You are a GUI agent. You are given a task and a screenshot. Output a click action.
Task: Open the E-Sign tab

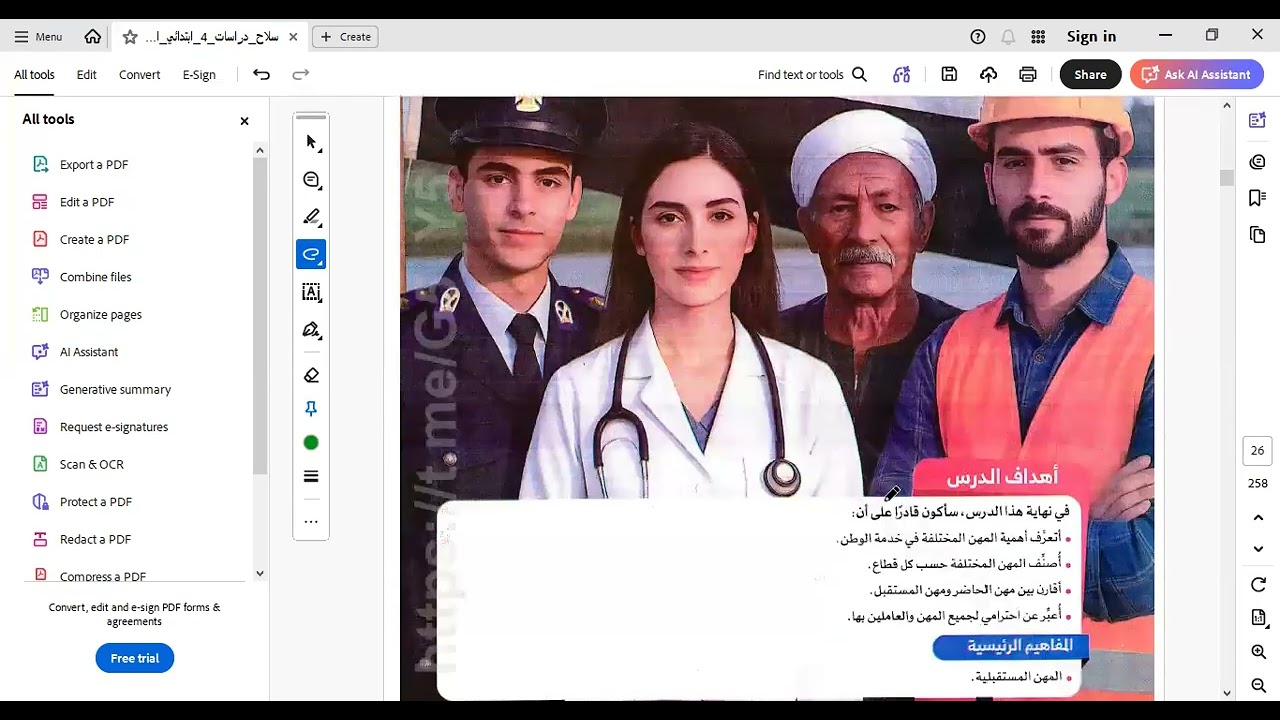coord(199,75)
